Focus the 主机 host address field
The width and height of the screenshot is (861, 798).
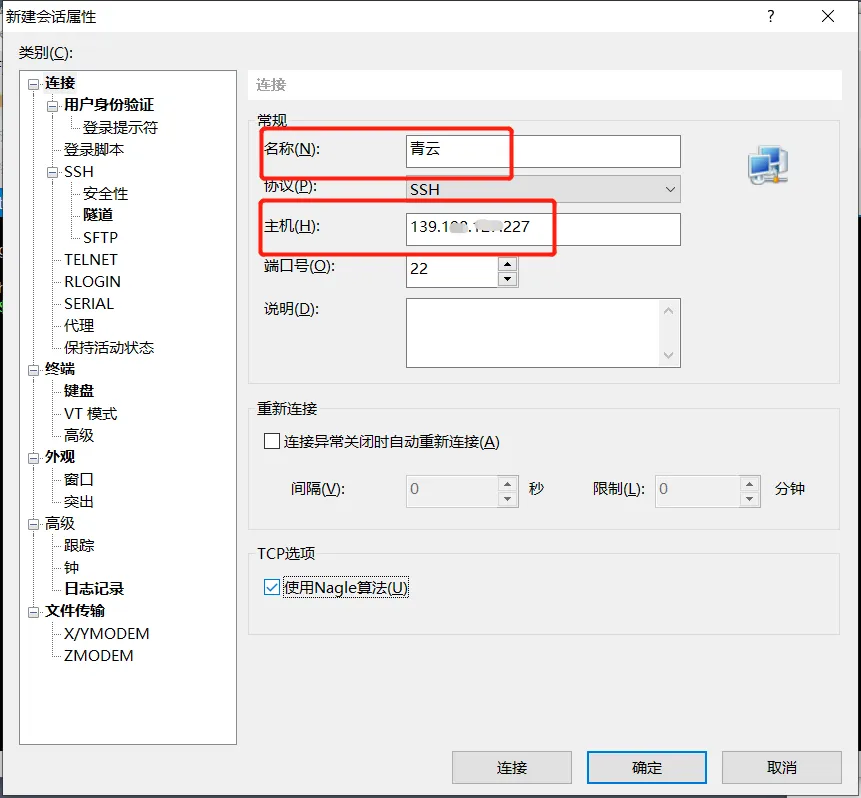[x=543, y=228]
